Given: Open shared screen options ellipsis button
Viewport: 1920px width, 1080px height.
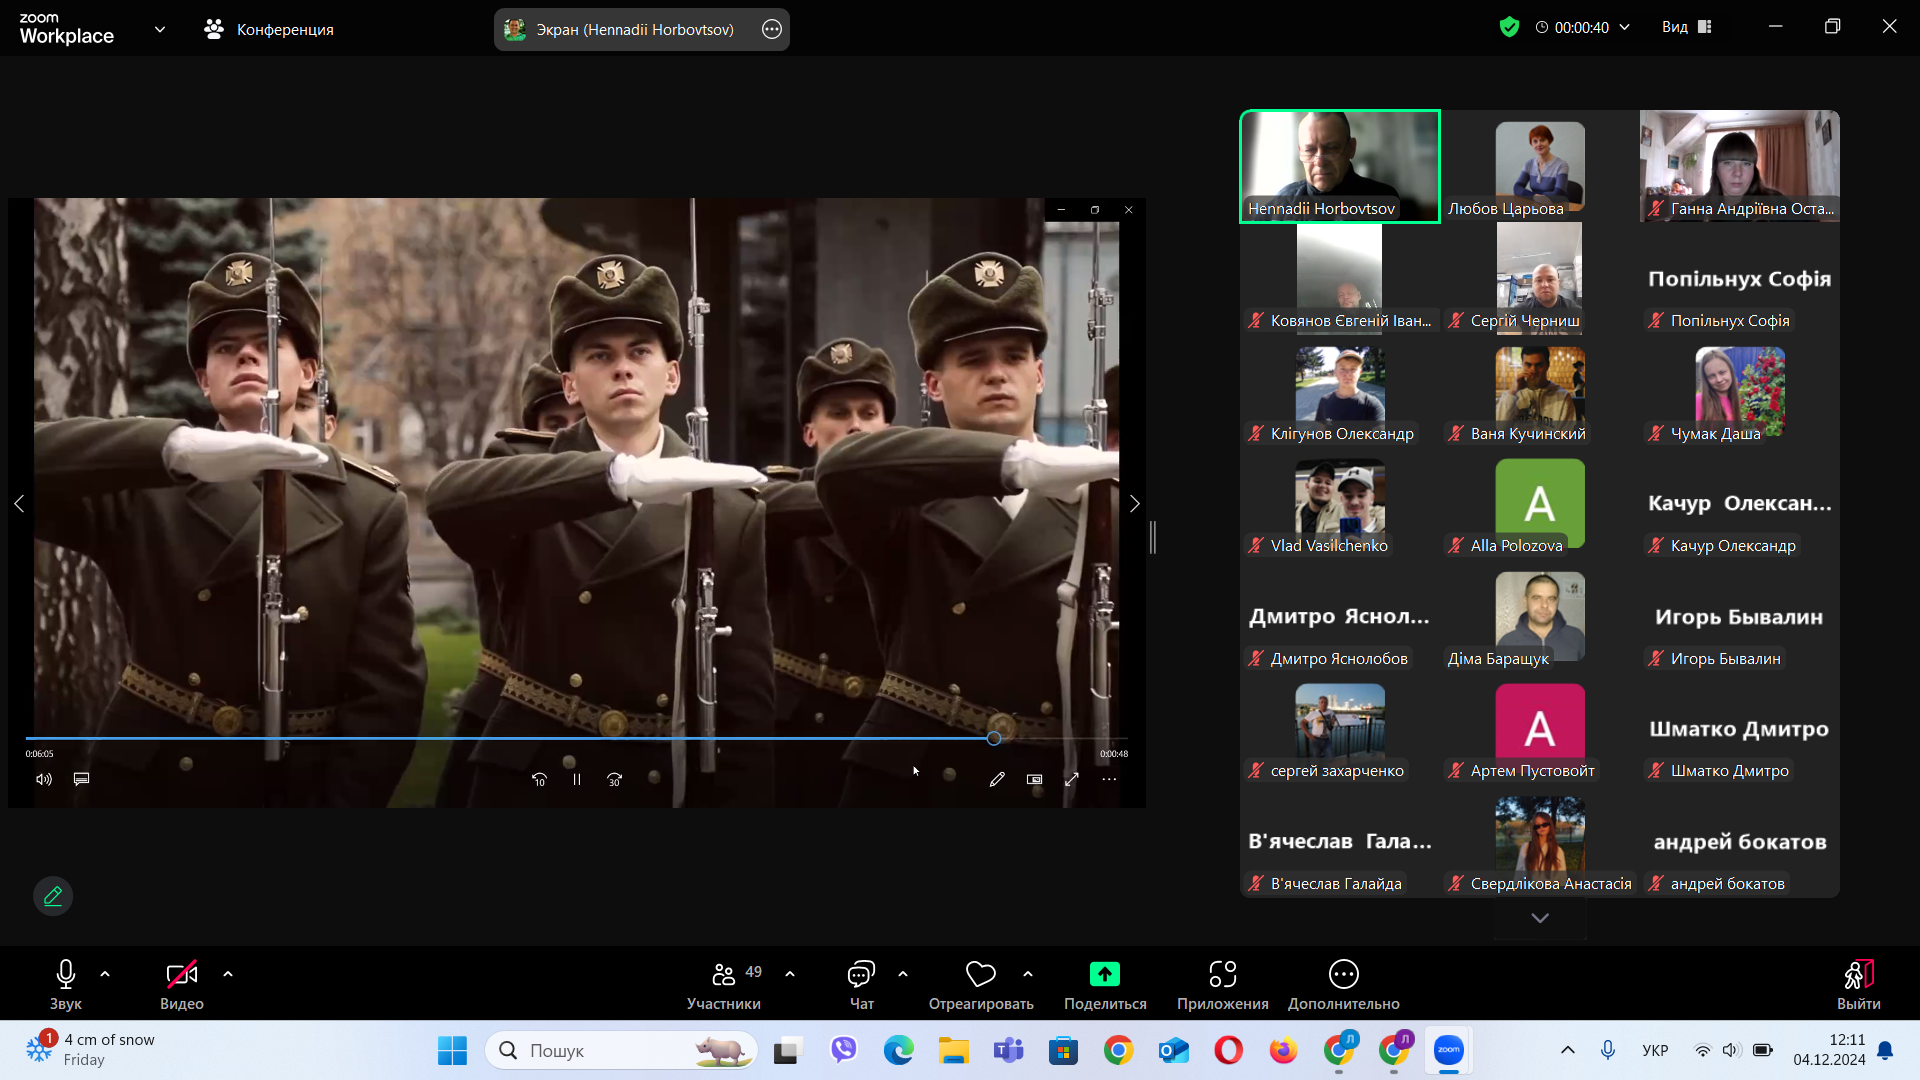Looking at the screenshot, I should pos(772,29).
